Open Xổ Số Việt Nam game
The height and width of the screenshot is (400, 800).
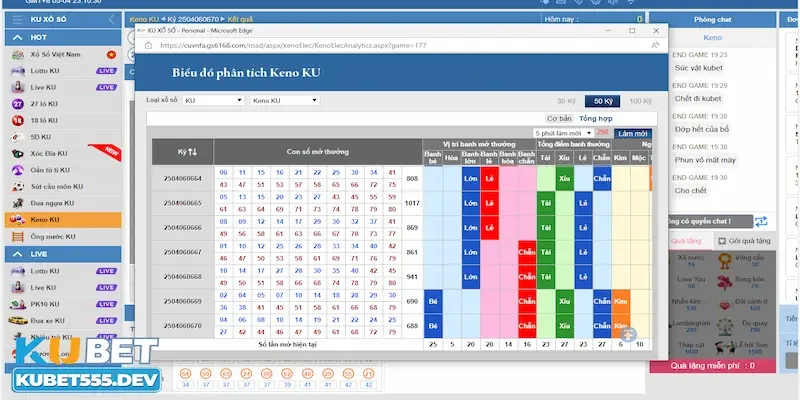click(63, 55)
